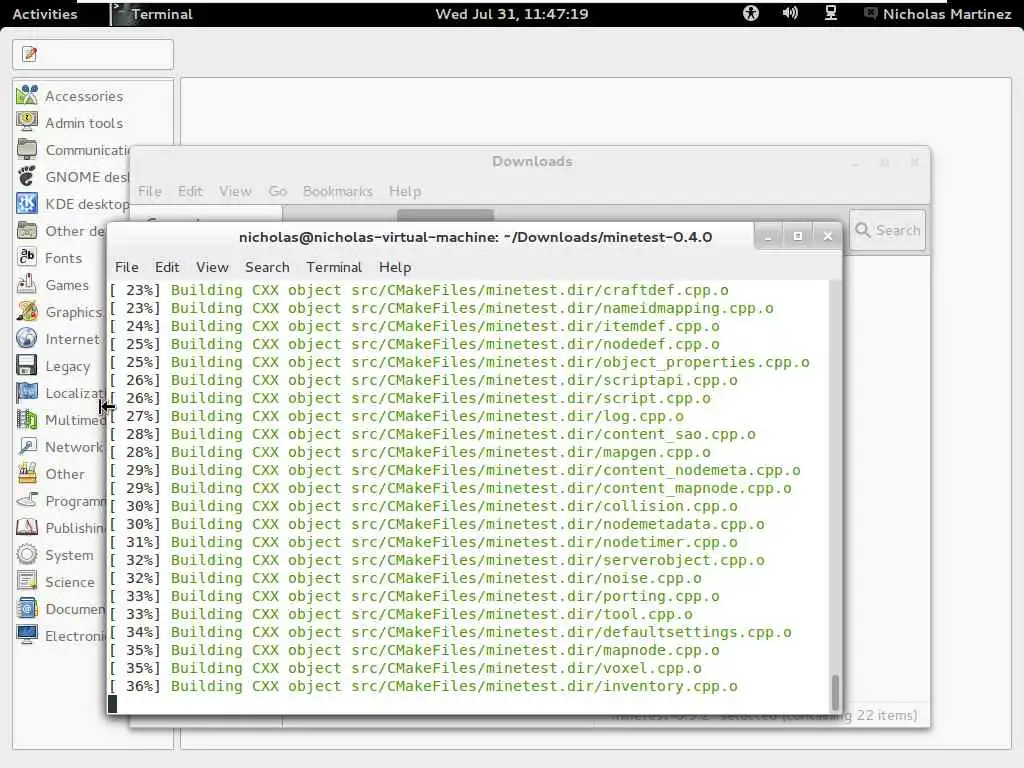The width and height of the screenshot is (1024, 768).
Task: Select the Science category icon
Action: [x=27, y=581]
